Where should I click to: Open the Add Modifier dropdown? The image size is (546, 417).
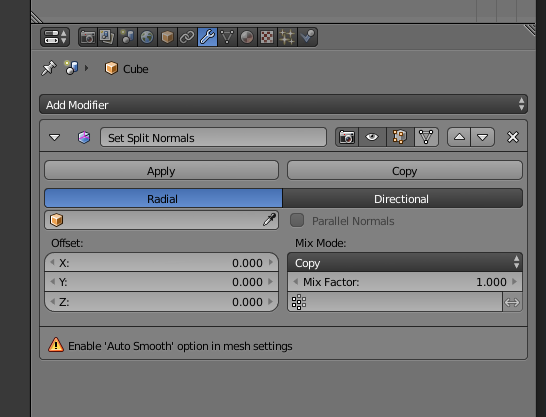pos(283,104)
